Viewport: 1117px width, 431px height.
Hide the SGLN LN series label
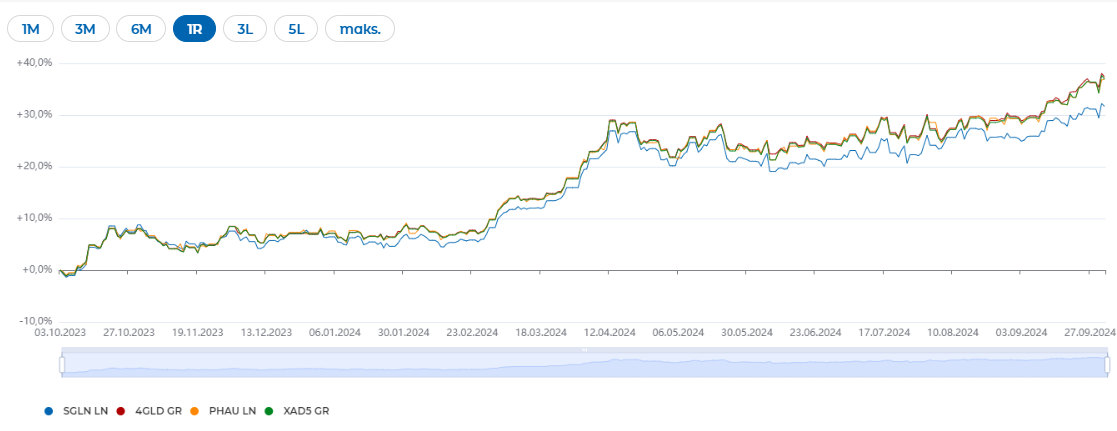[x=85, y=411]
